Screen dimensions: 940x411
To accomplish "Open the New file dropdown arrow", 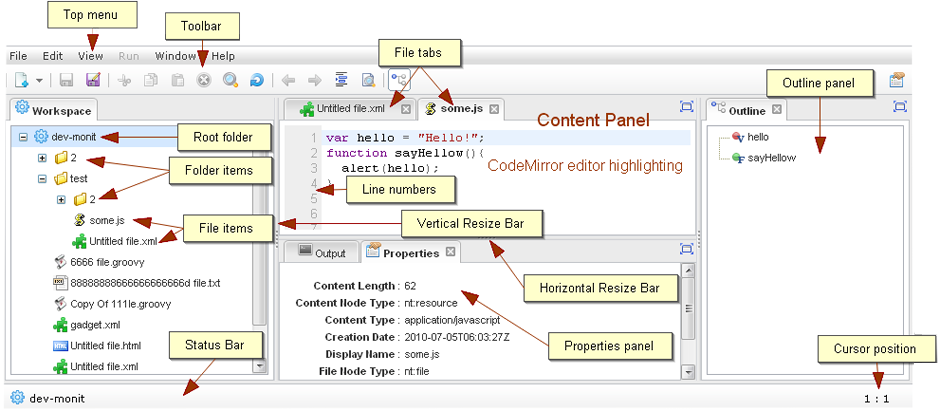I will pos(39,80).
